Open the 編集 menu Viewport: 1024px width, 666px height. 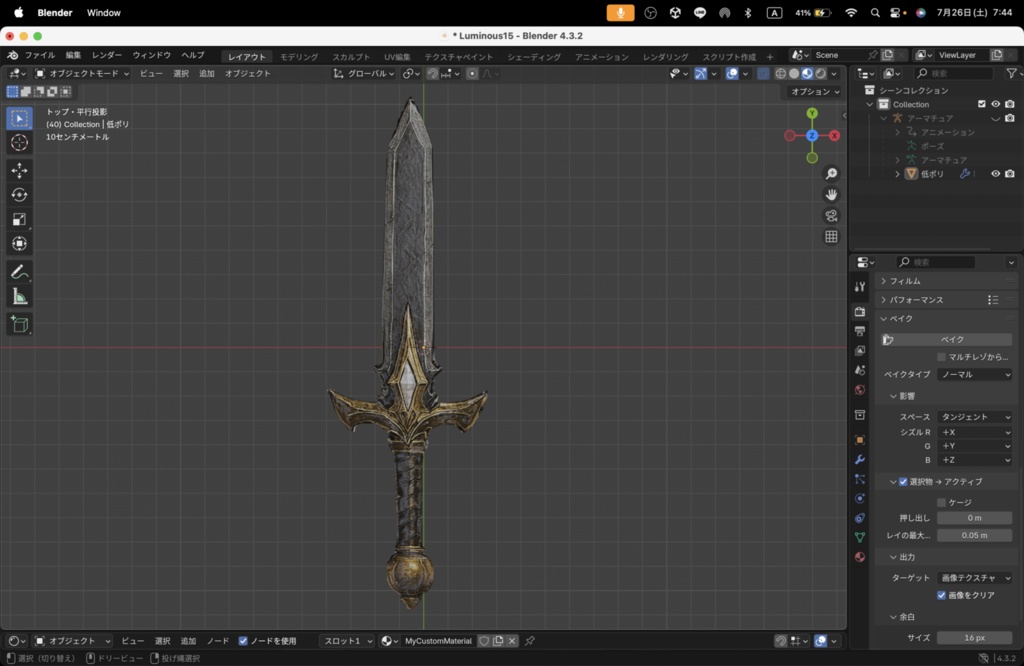(74, 55)
